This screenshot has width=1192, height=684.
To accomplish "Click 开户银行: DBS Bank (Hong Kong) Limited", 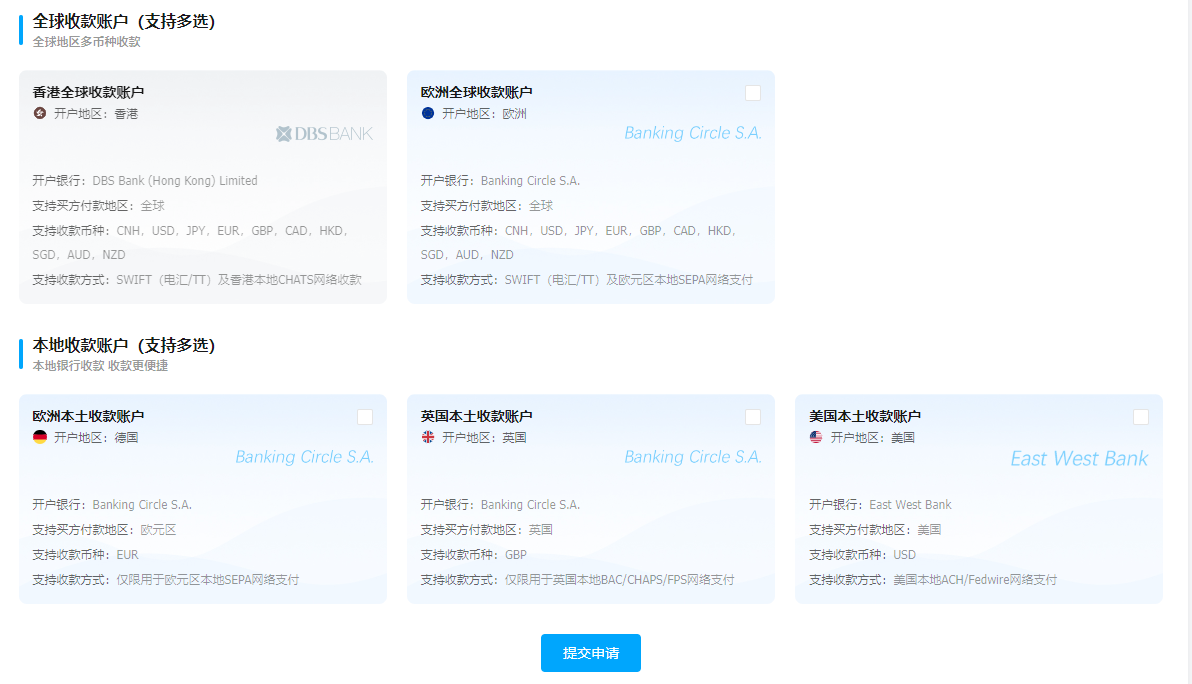I will click(x=145, y=181).
